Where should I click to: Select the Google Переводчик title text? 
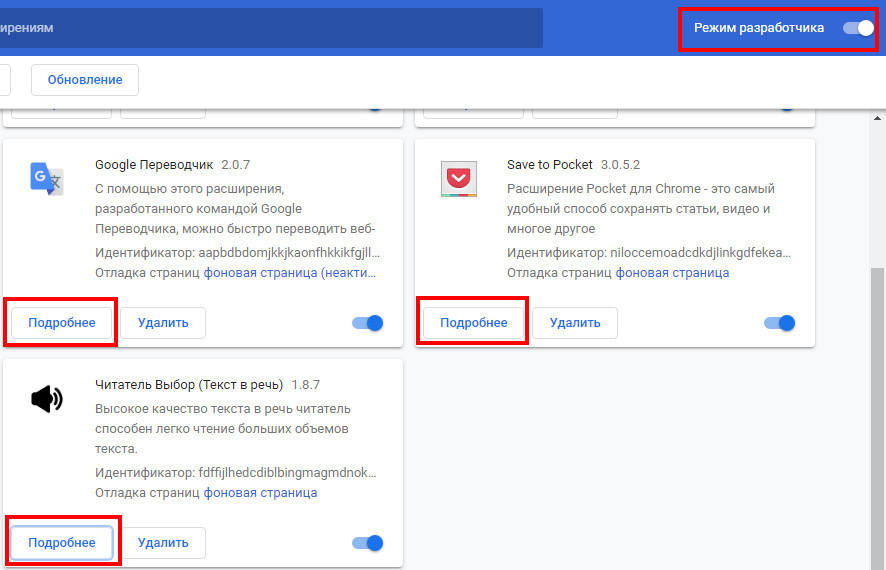154,165
